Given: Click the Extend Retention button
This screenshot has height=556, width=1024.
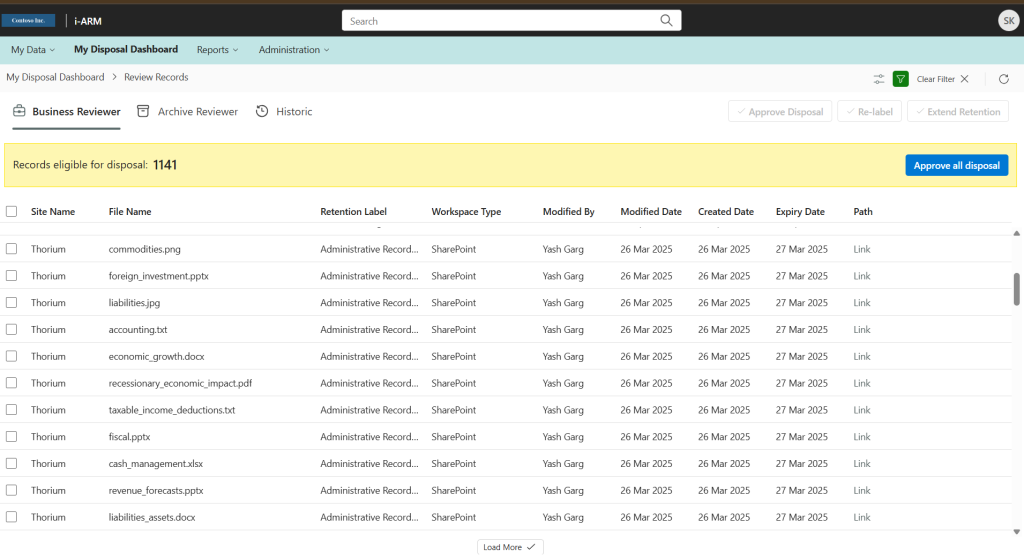Looking at the screenshot, I should (958, 111).
